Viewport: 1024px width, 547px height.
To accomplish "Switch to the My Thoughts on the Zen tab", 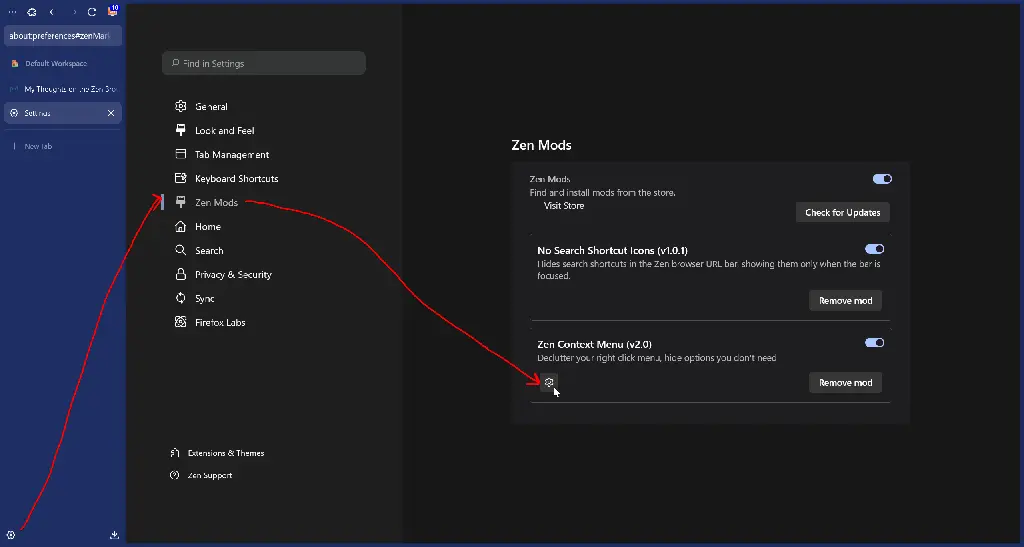I will coord(63,89).
